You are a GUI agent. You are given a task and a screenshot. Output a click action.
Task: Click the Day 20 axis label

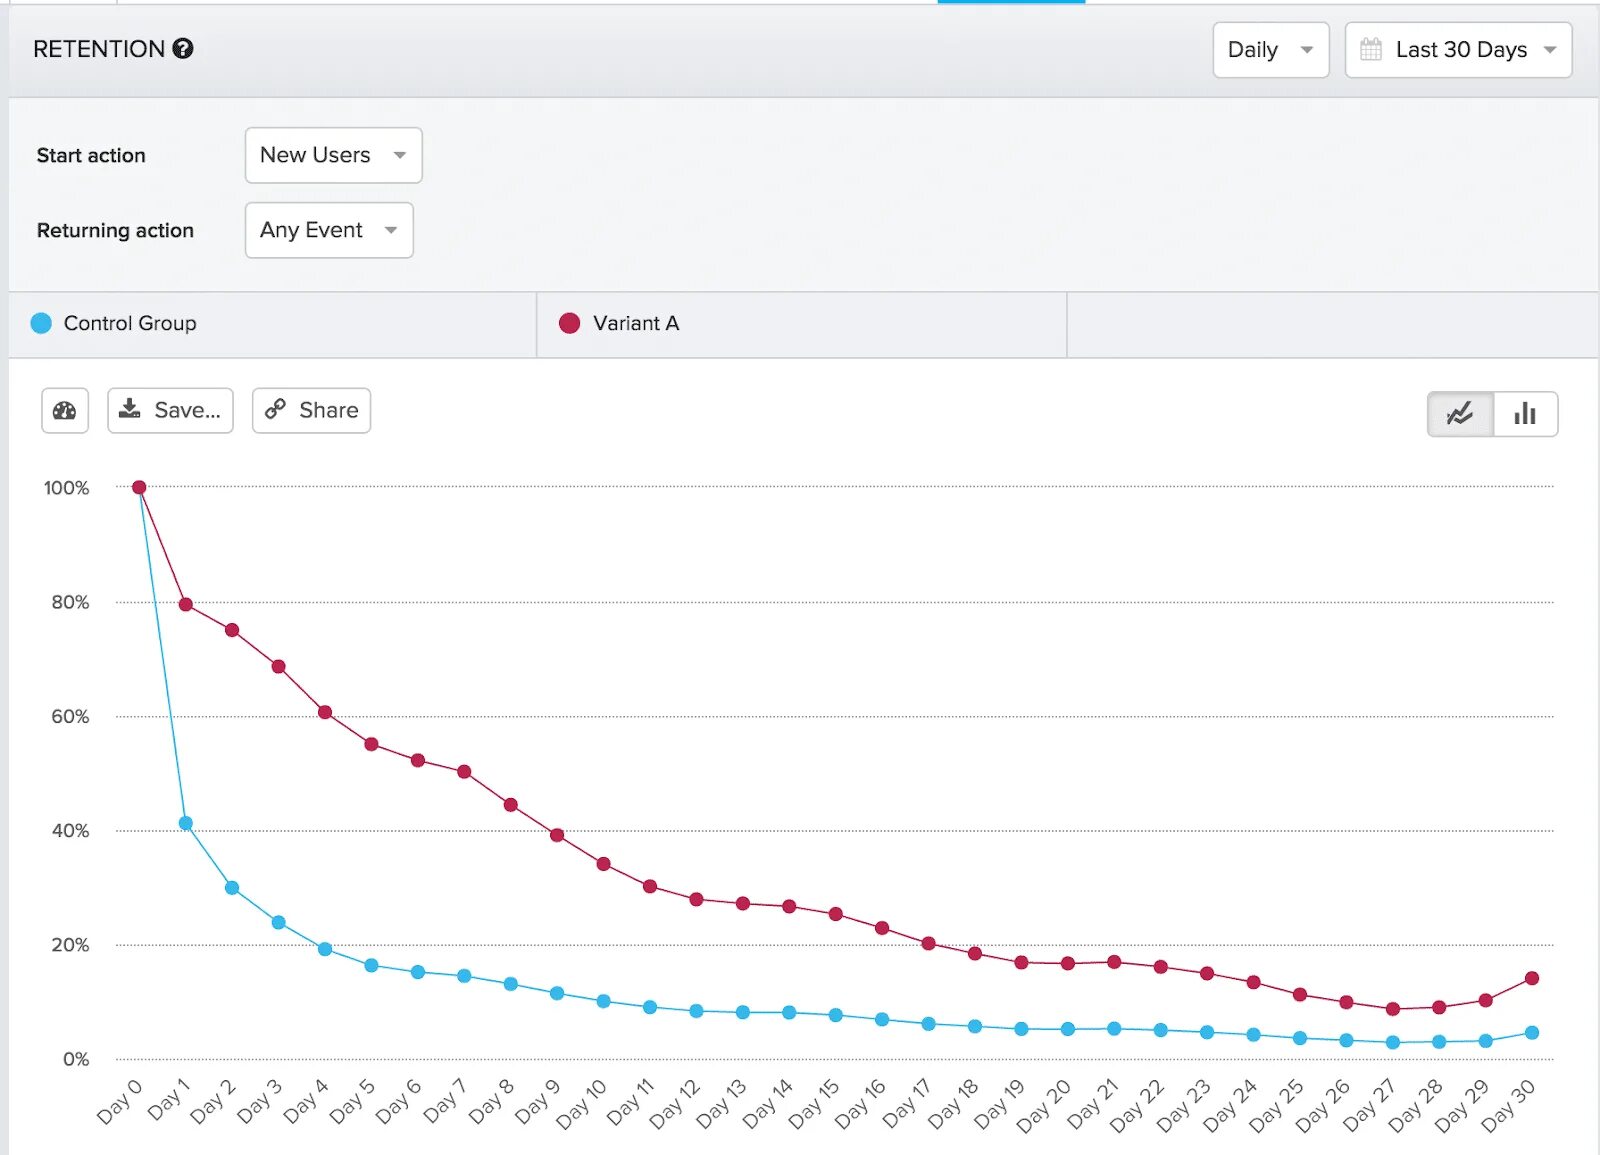[1044, 1105]
